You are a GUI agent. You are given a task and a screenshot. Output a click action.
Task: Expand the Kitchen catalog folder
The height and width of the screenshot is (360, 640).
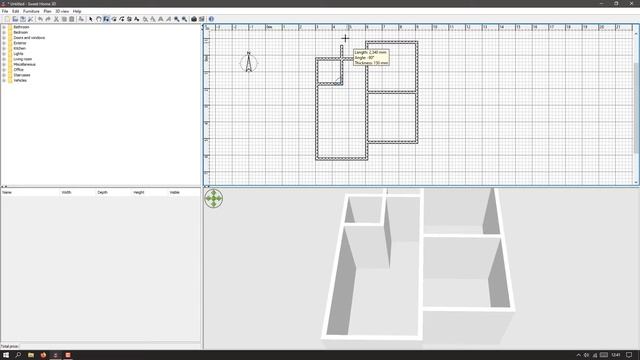coord(4,48)
